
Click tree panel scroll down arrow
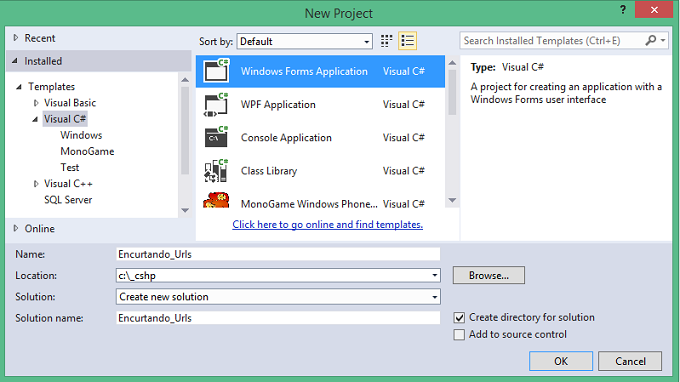tap(185, 210)
